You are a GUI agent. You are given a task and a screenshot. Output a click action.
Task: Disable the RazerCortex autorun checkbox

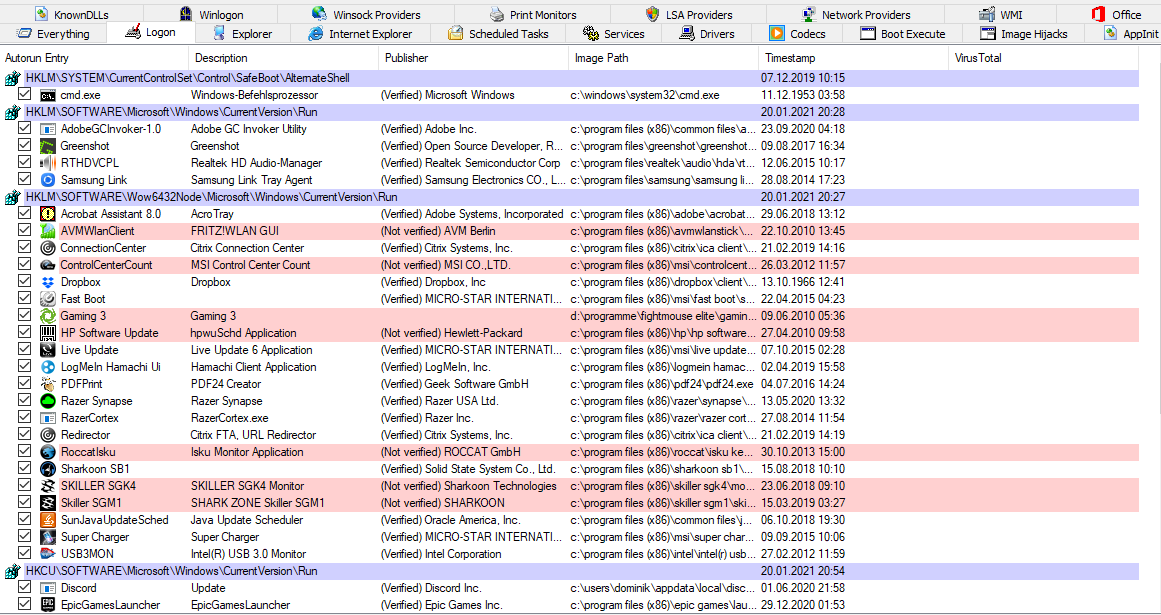tap(24, 418)
